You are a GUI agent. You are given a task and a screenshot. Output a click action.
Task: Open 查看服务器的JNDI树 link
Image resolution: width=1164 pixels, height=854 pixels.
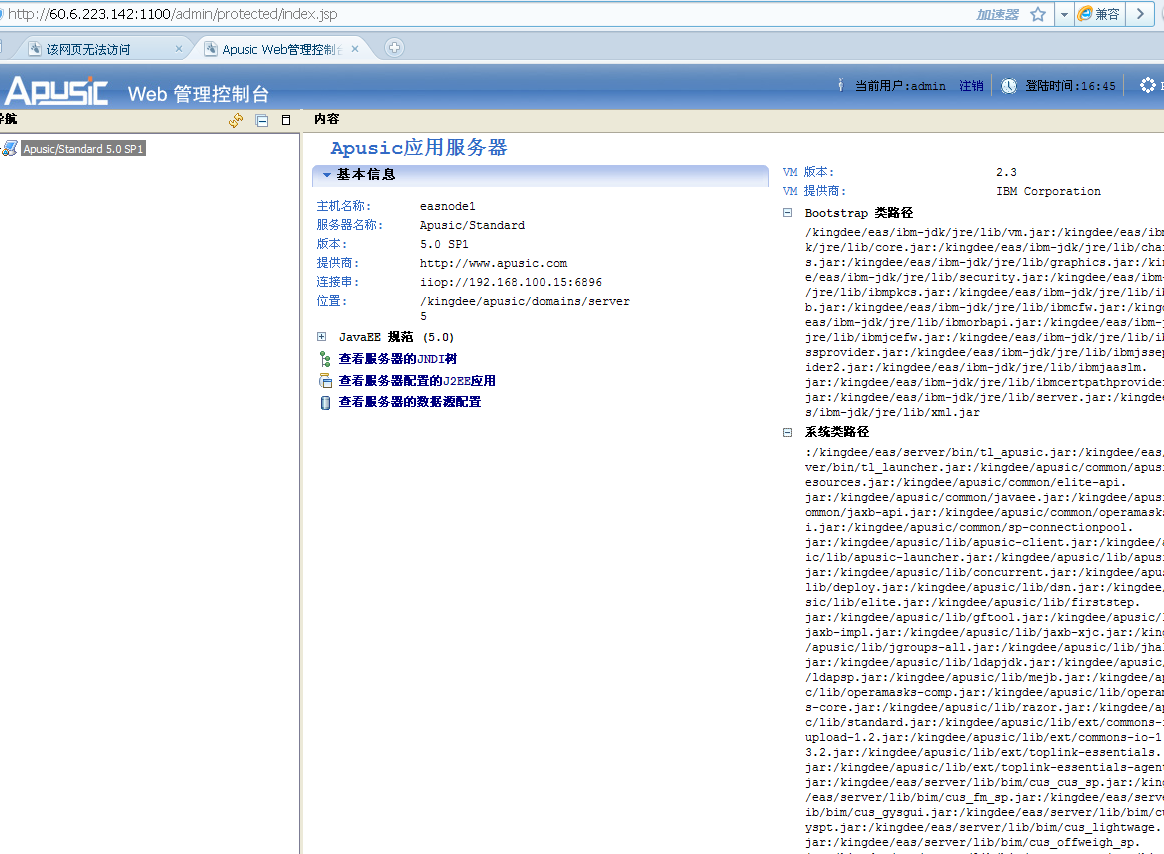pos(398,359)
